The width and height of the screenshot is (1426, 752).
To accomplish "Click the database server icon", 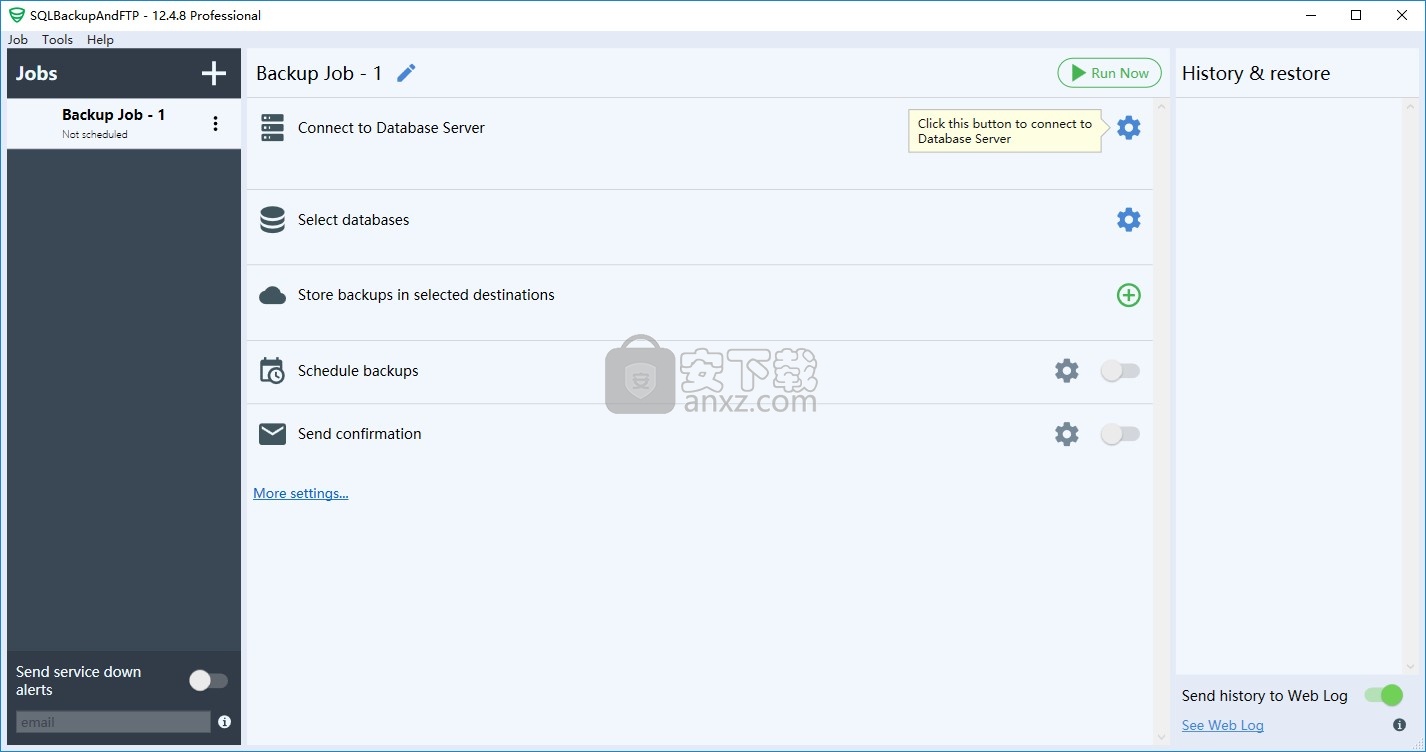I will (x=273, y=128).
